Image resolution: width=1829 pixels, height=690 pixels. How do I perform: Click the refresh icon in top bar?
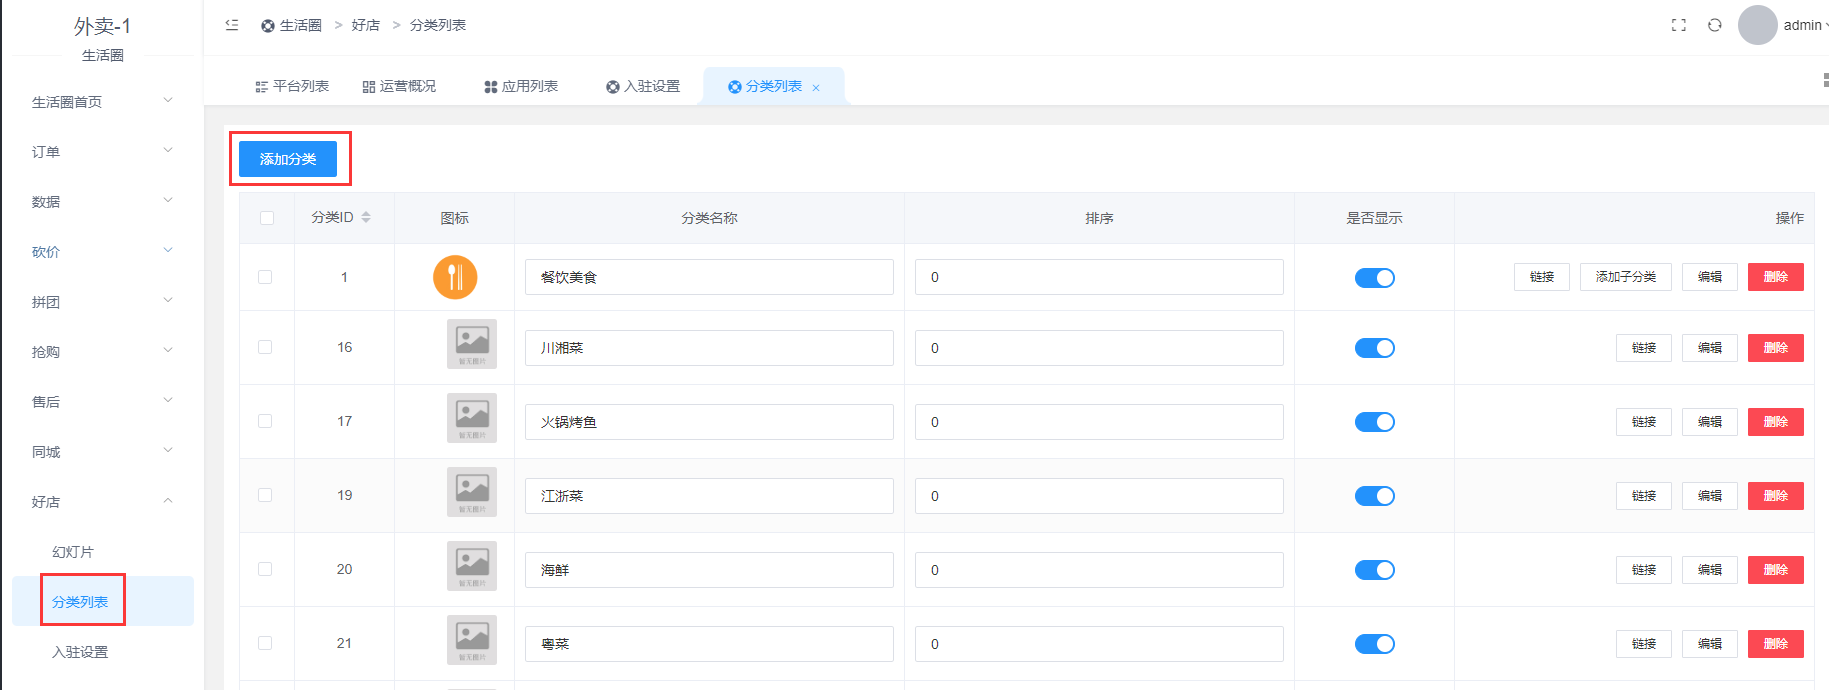click(x=1715, y=25)
